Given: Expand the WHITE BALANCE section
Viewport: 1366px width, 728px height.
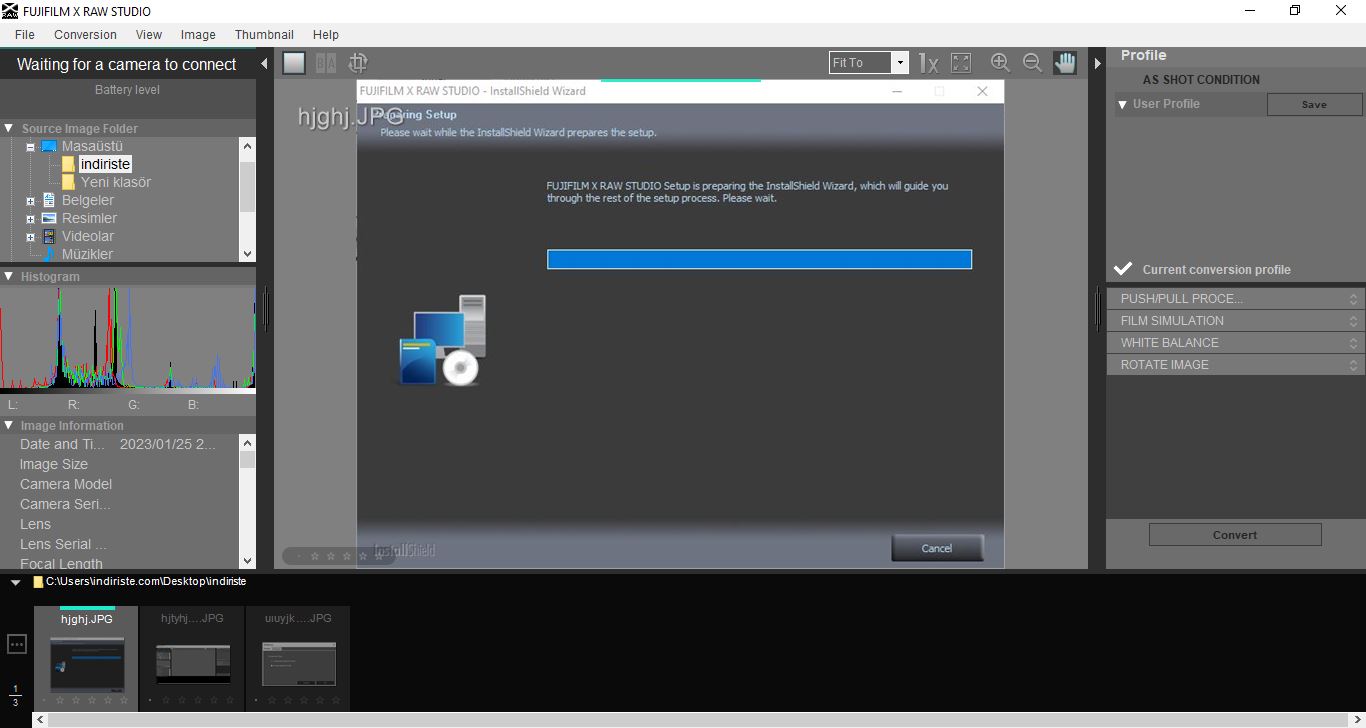Looking at the screenshot, I should pos(1235,343).
